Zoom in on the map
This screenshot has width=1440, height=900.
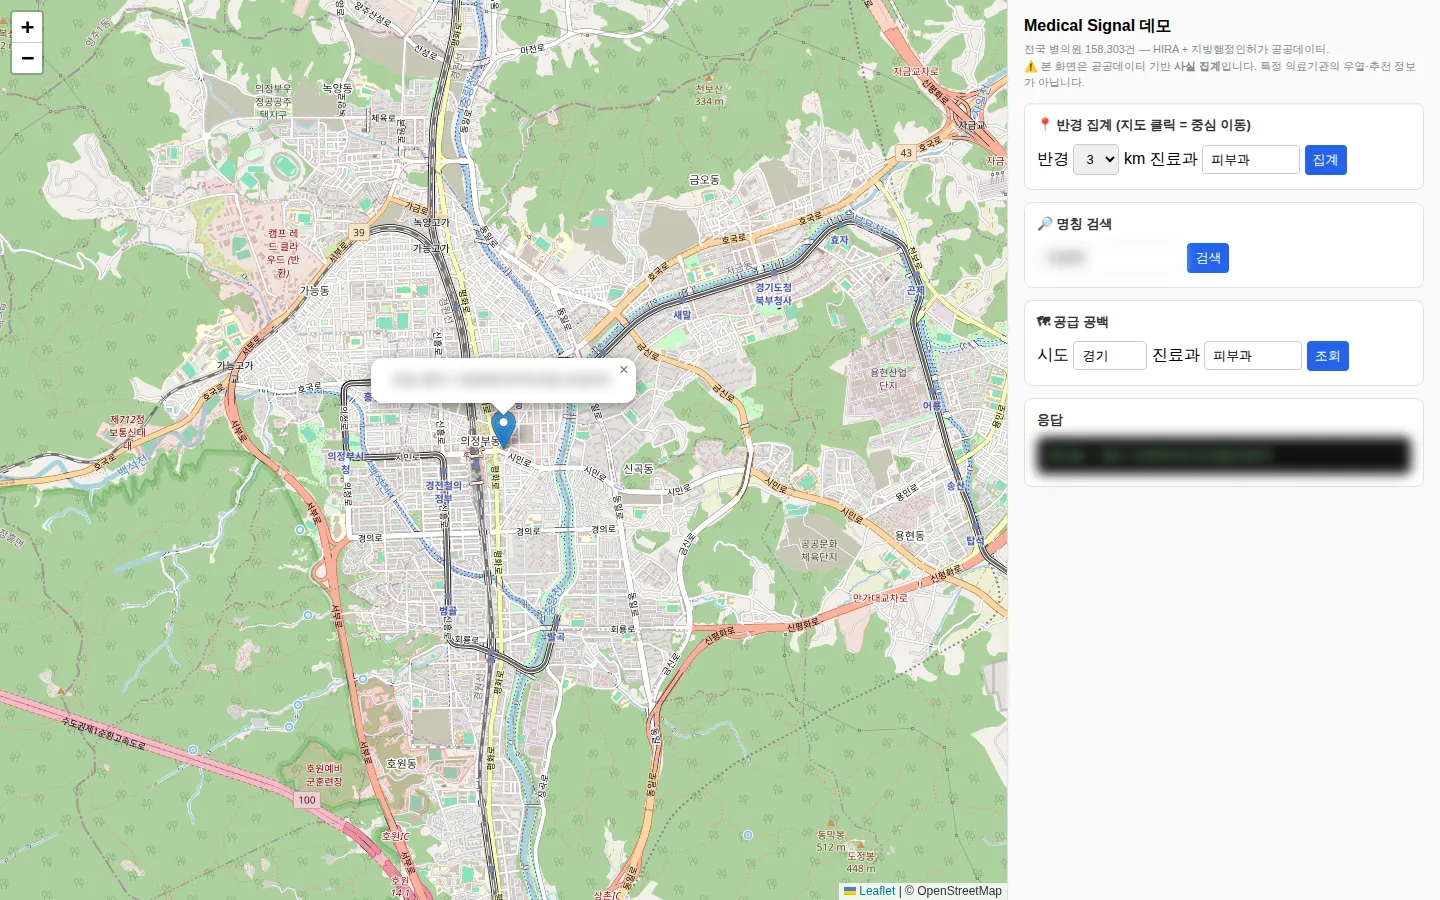[27, 28]
